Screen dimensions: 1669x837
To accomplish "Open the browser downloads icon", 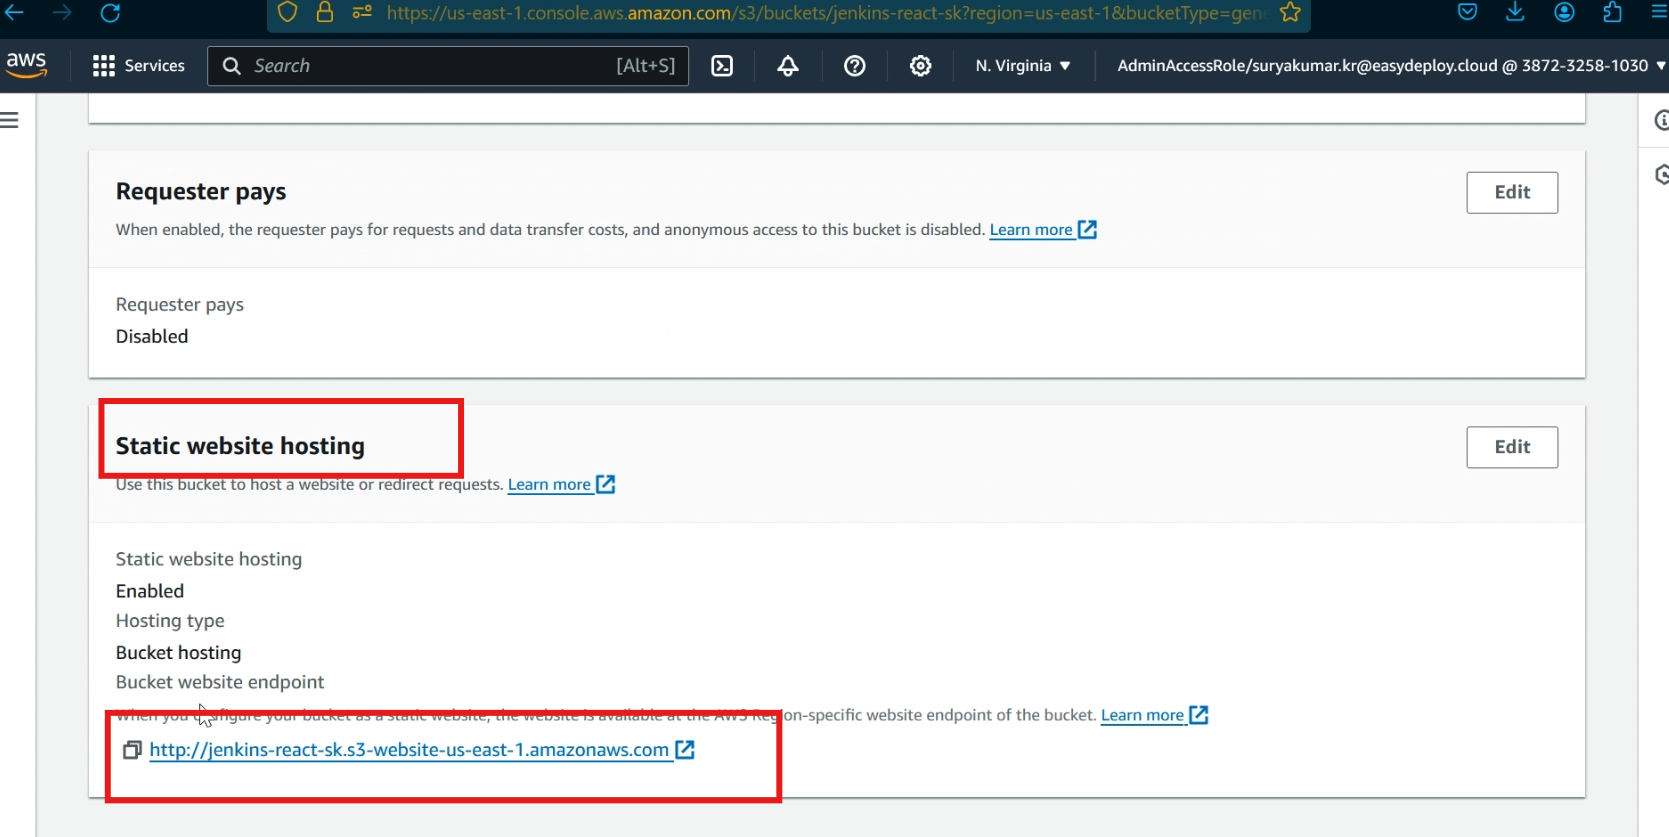I will pos(1515,12).
